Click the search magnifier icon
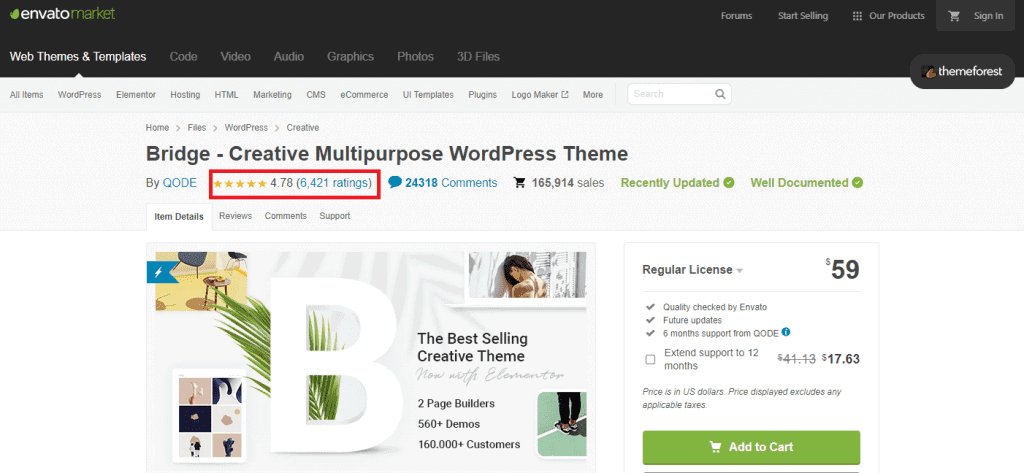Screen dimensions: 1024x473 point(720,94)
